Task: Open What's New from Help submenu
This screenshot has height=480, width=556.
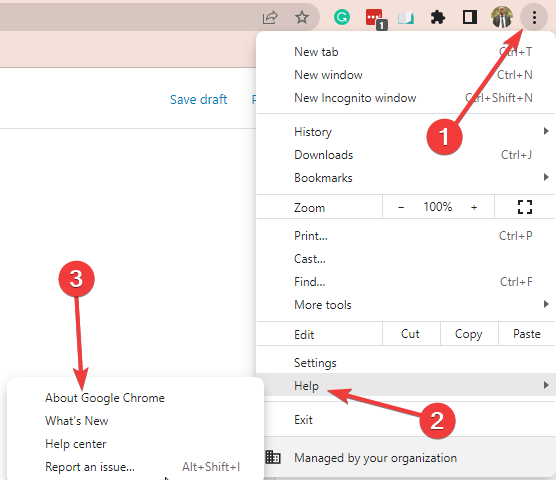Action: pyautogui.click(x=135, y=421)
